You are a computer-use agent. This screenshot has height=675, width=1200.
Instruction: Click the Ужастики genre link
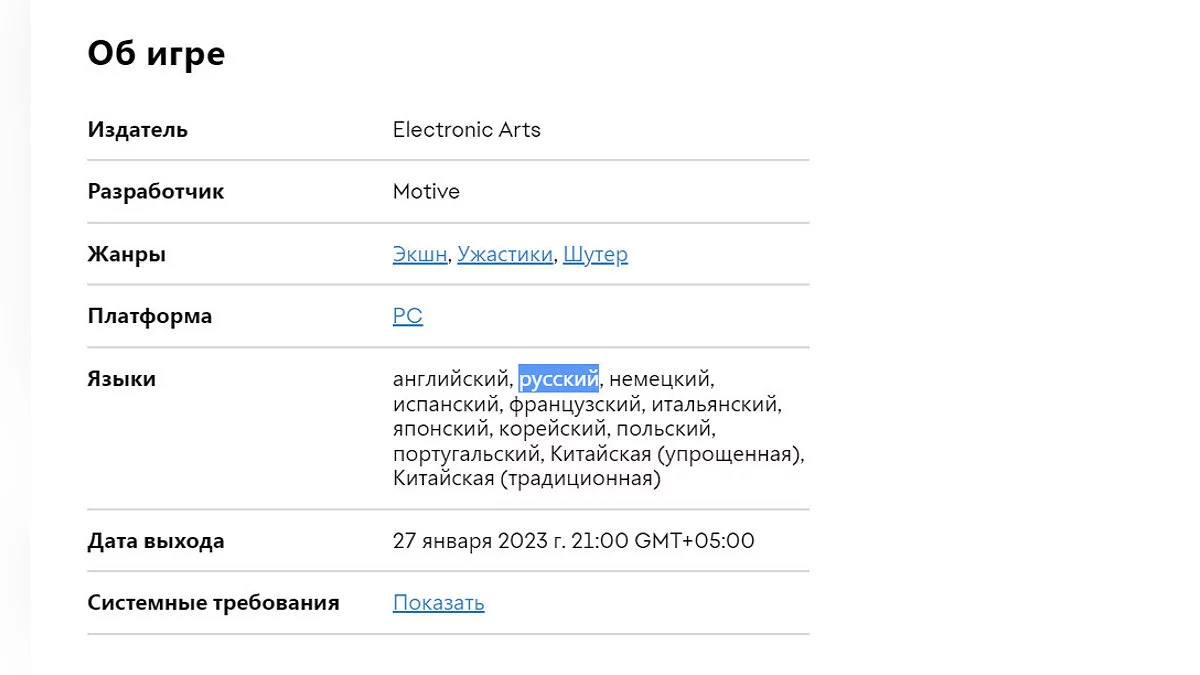[x=504, y=255]
